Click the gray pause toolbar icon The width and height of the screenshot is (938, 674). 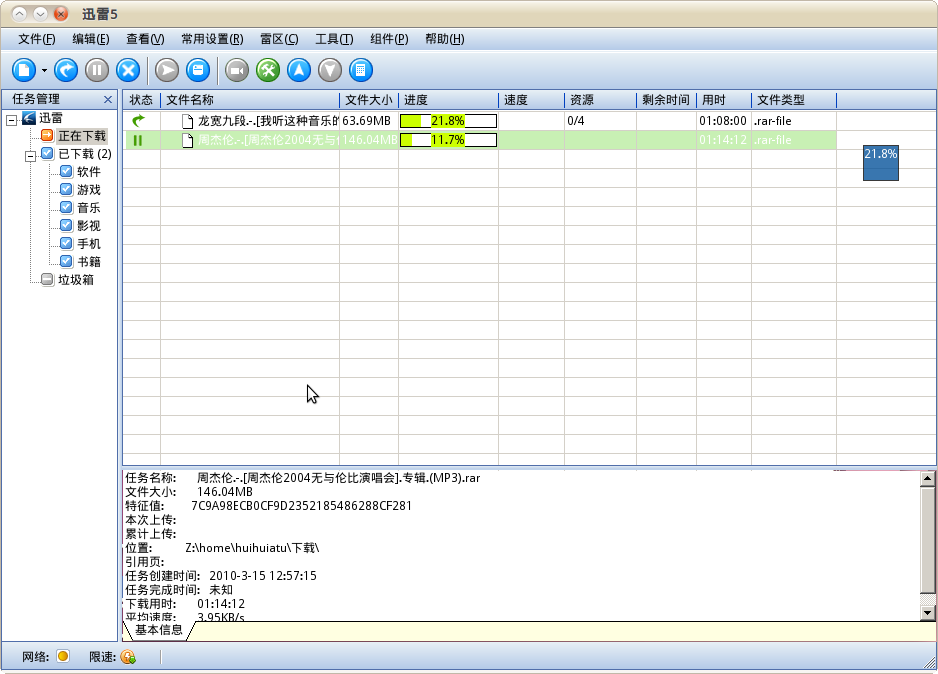tap(97, 70)
